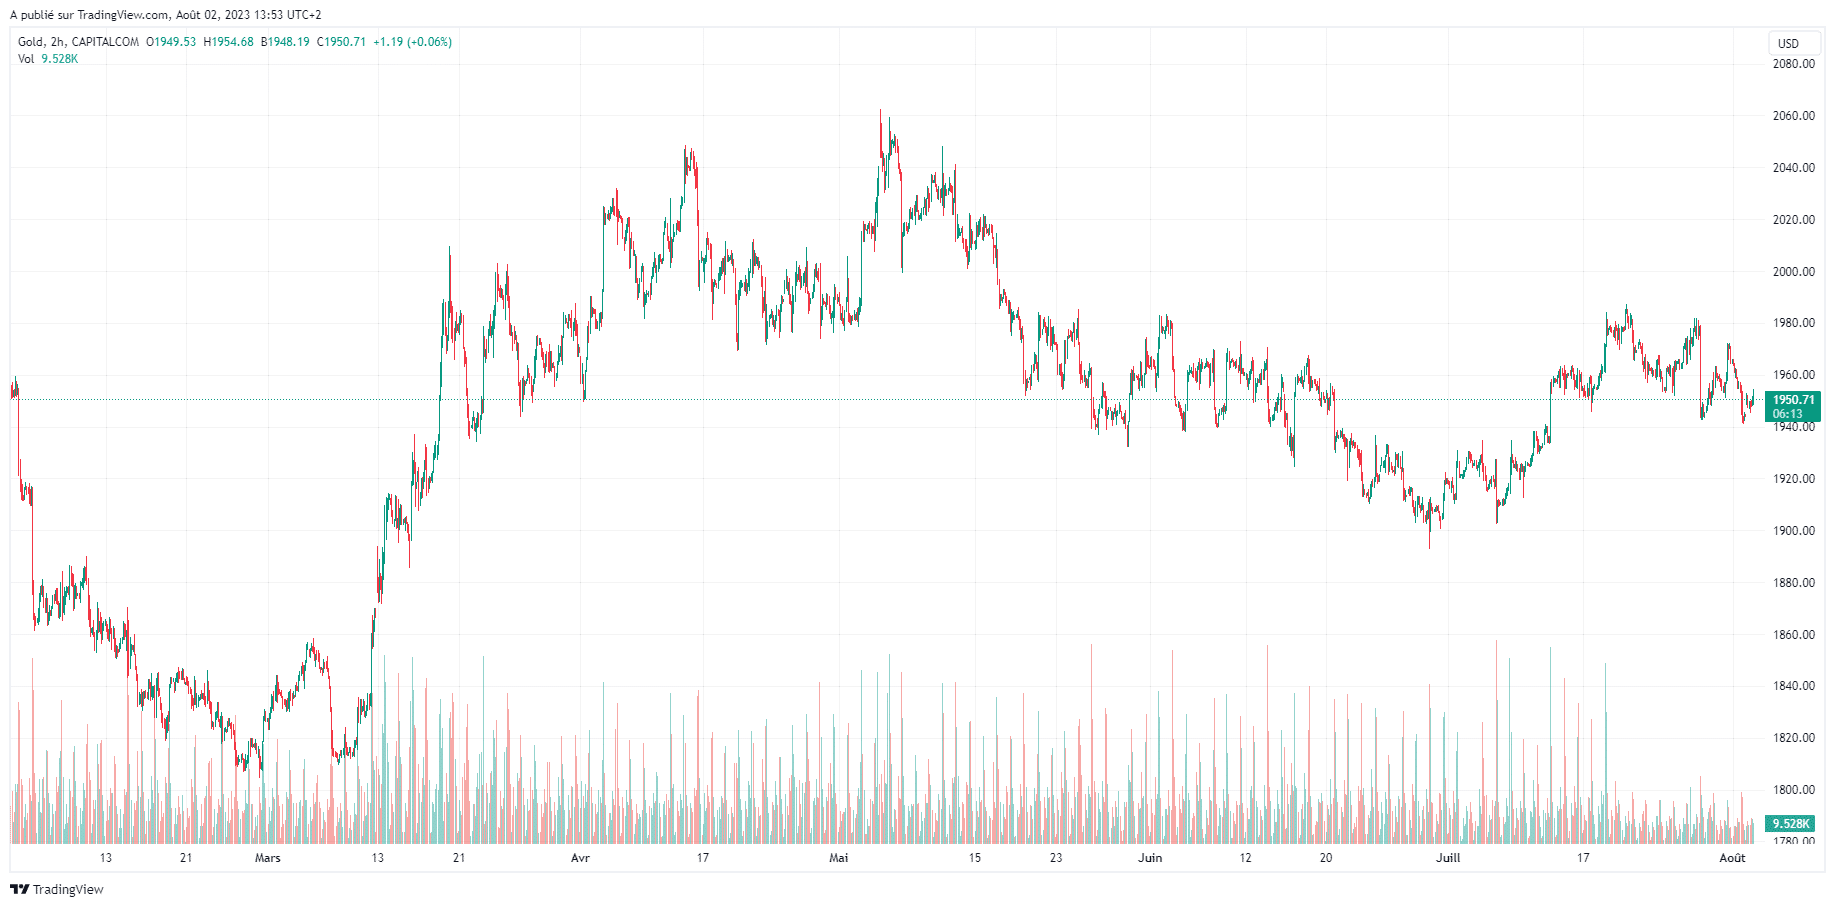1835x907 pixels.
Task: Click the 1980.00 price axis label
Action: pyautogui.click(x=1794, y=323)
